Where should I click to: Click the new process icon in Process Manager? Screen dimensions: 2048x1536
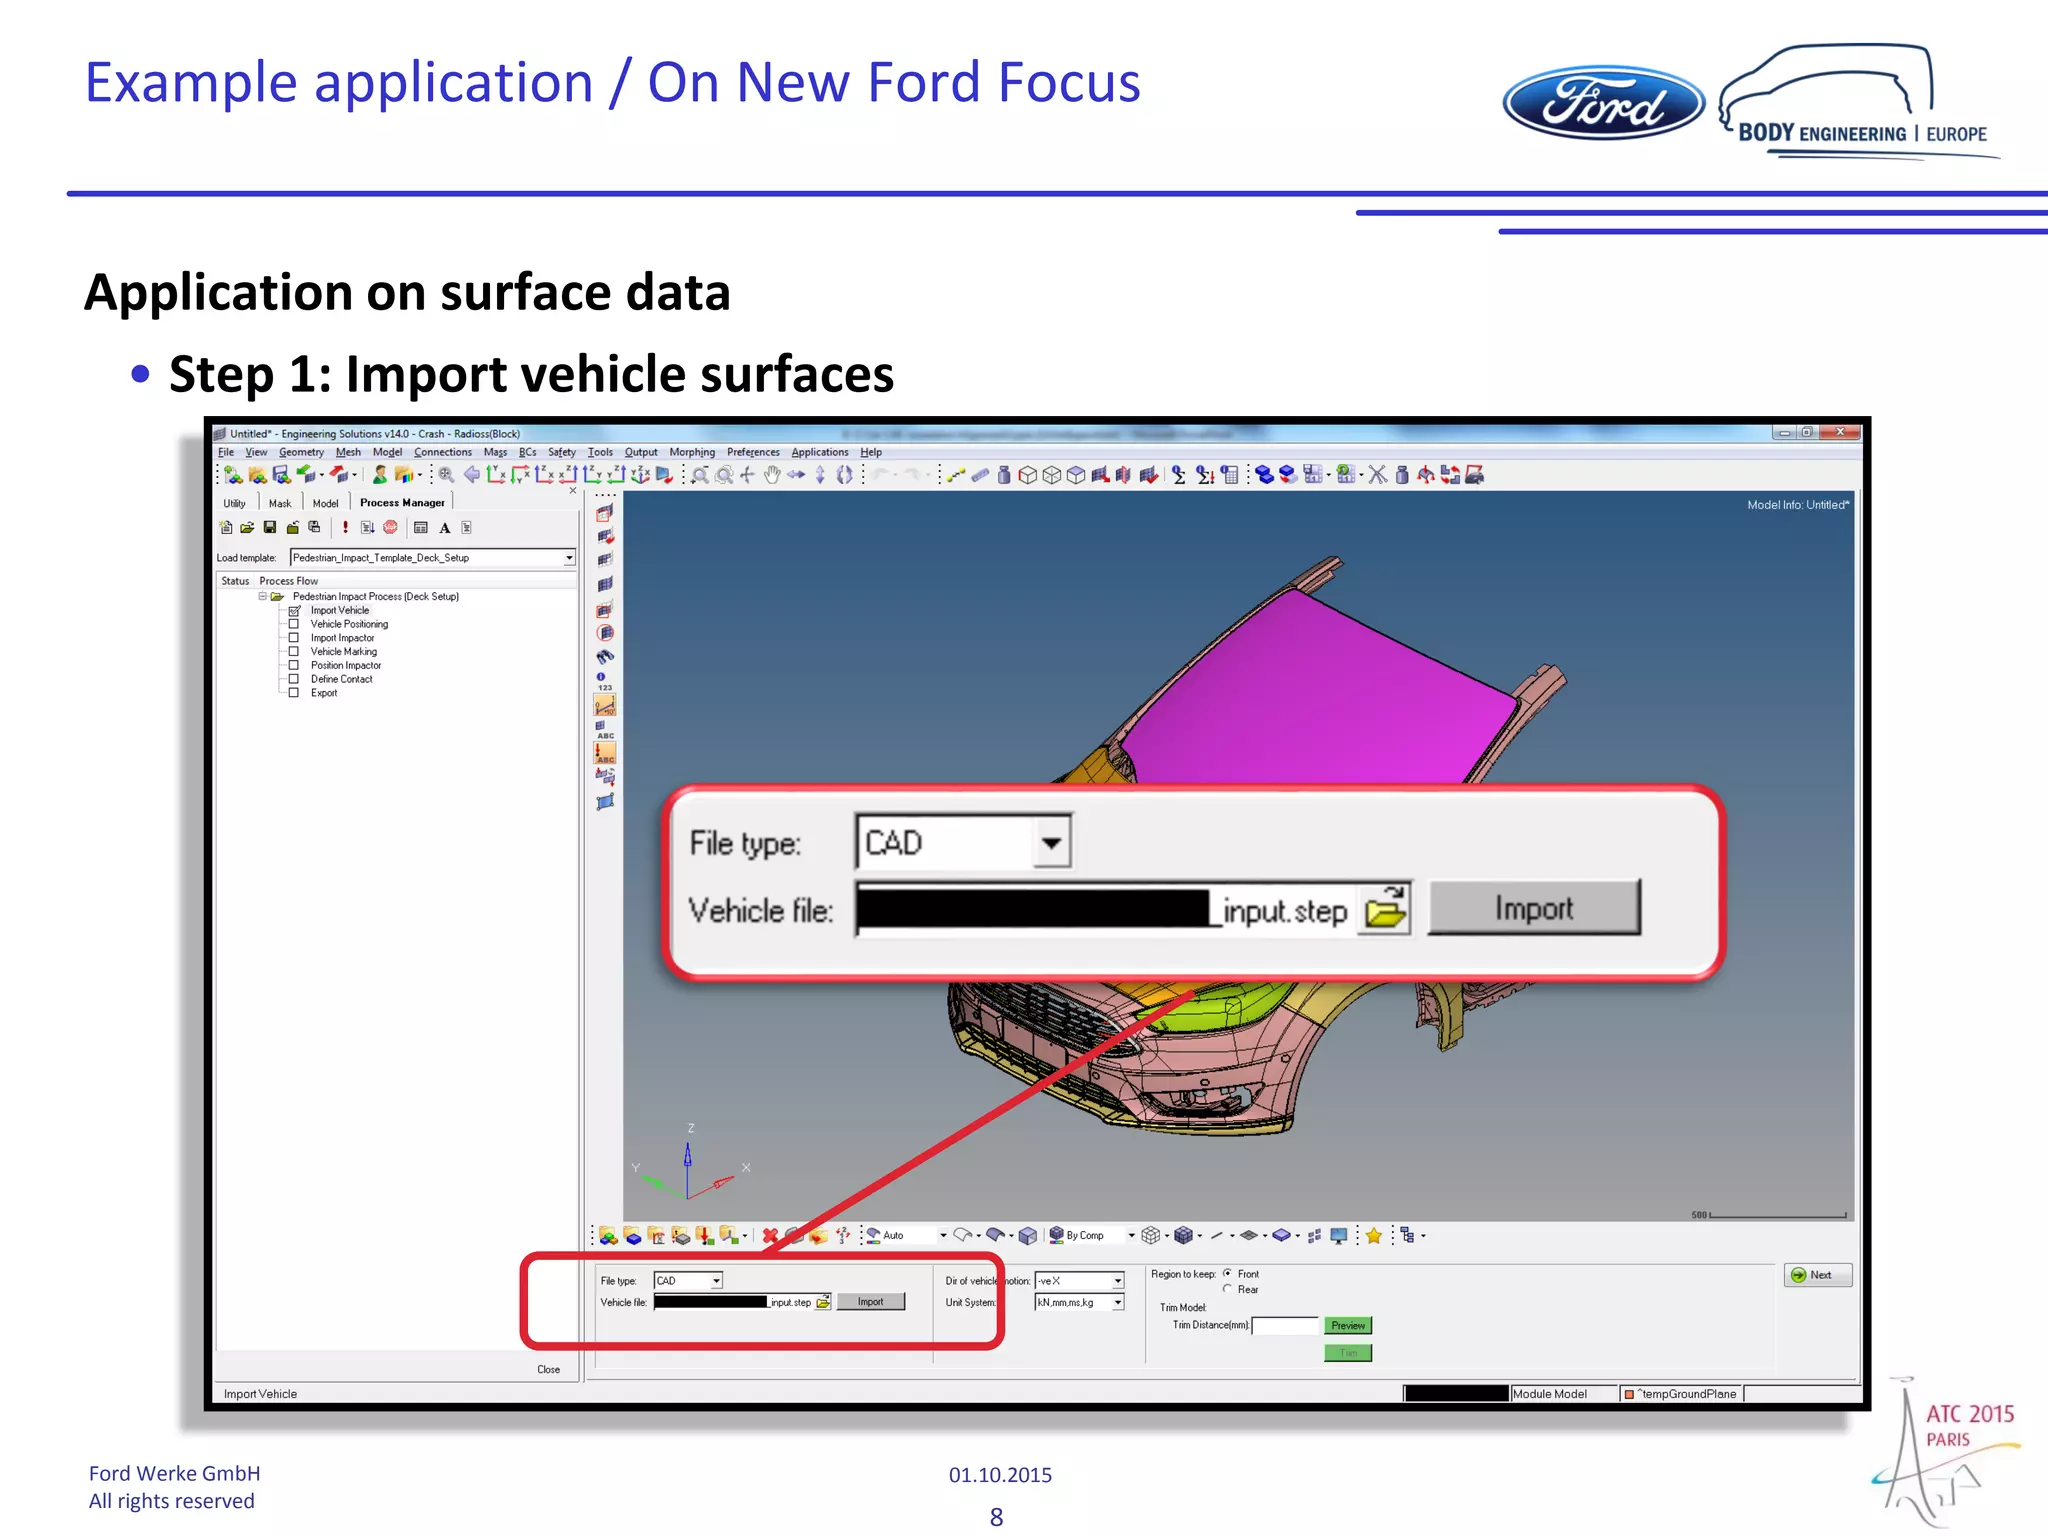(x=226, y=528)
